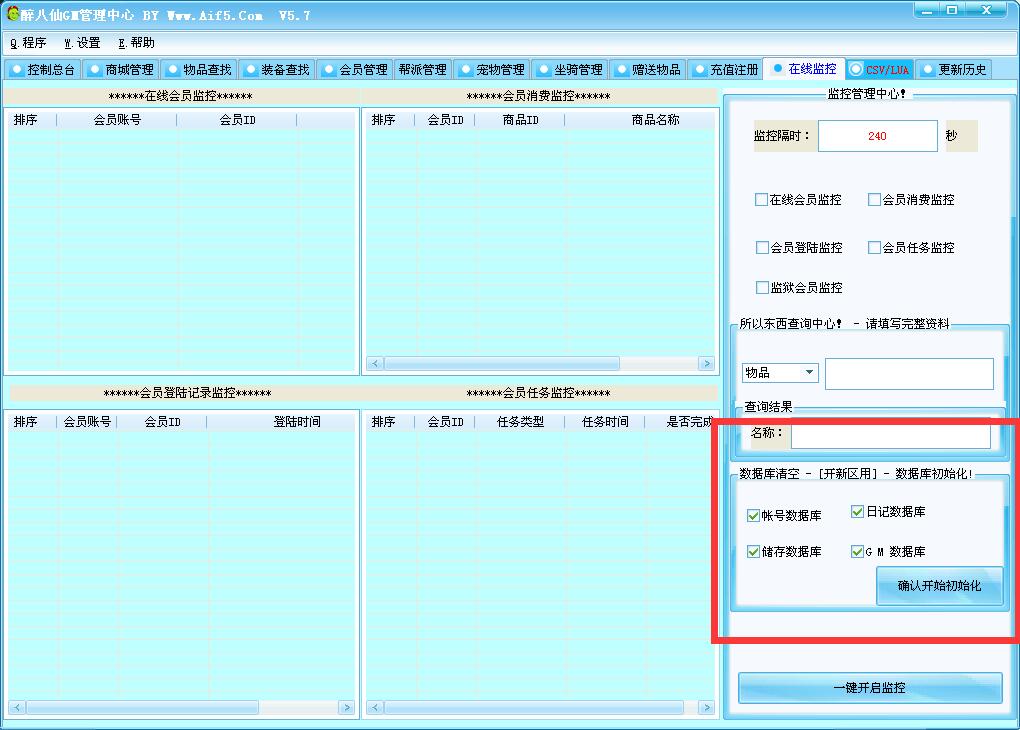The width and height of the screenshot is (1020, 730).
Task: Enable the 在线会员监控 checkbox
Action: pos(762,200)
